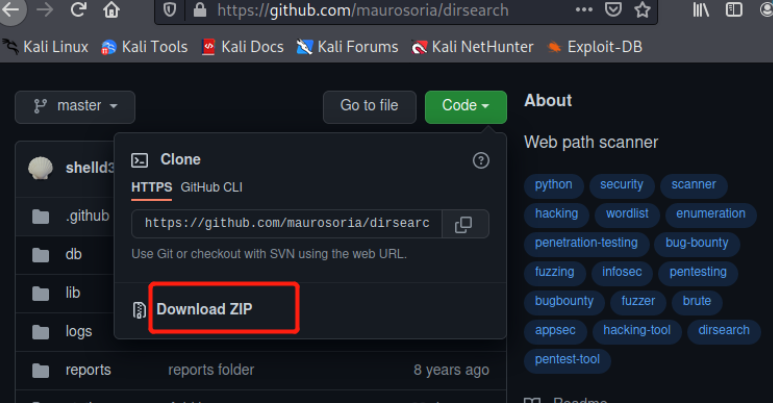Copy the clone URL with clipboard icon

tap(463, 224)
